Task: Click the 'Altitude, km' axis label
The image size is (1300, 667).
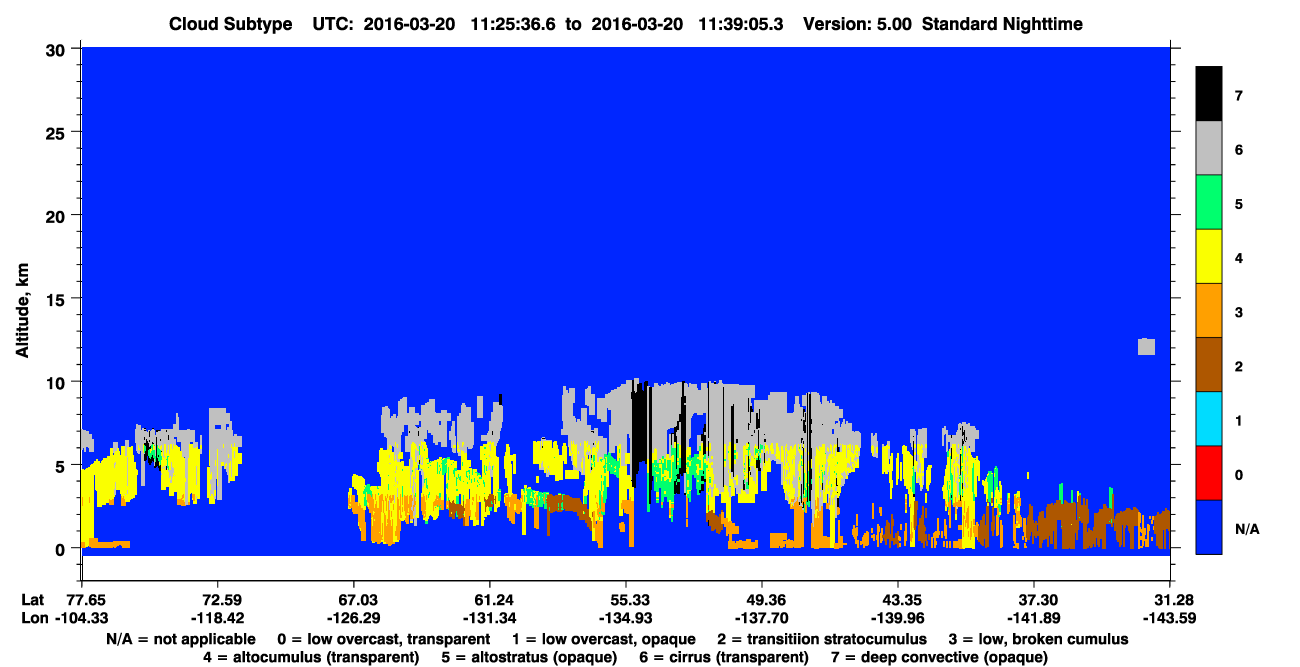Action: [x=22, y=310]
